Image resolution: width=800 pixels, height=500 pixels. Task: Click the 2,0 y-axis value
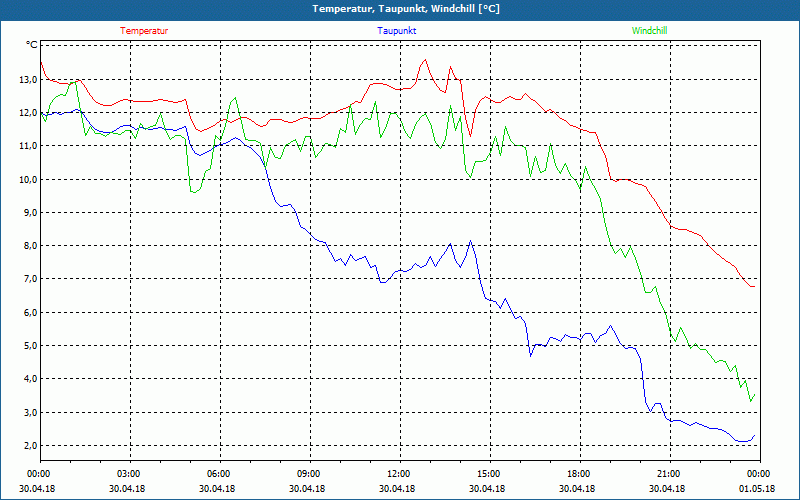click(30, 446)
